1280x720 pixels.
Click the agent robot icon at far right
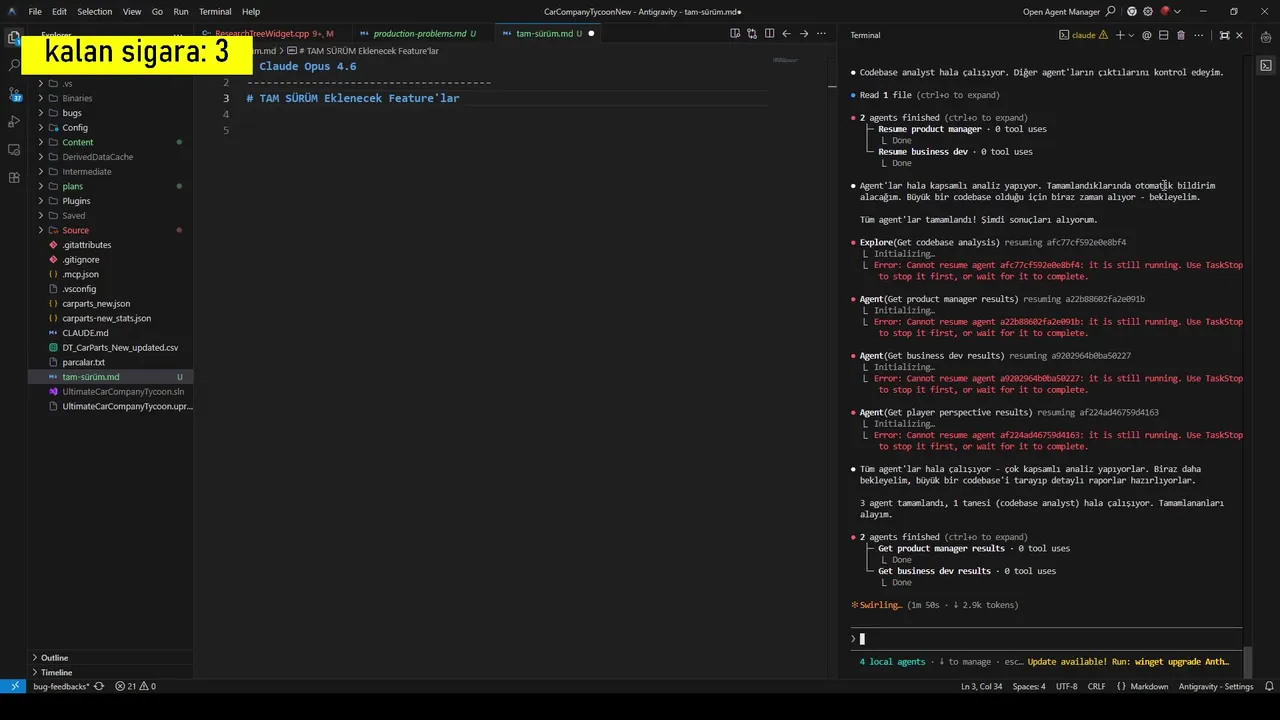(1266, 37)
